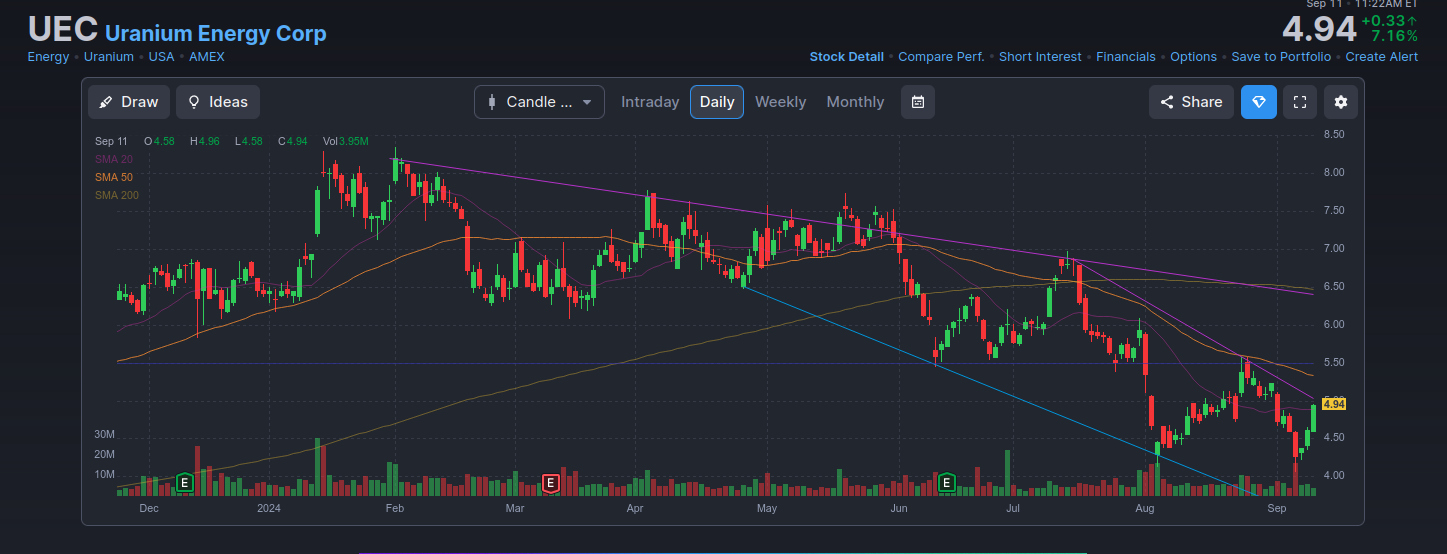This screenshot has width=1447, height=554.
Task: Click Save to Portfolio
Action: [x=1281, y=57]
